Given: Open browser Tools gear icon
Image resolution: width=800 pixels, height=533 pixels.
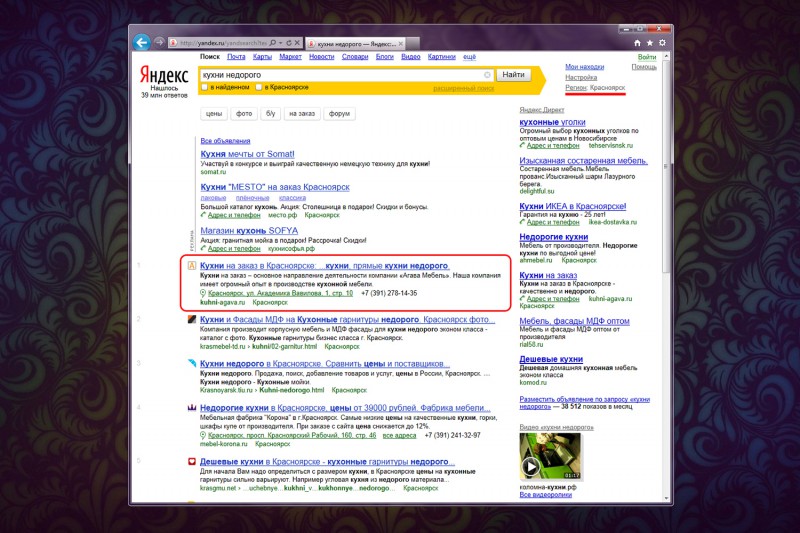Looking at the screenshot, I should point(662,43).
